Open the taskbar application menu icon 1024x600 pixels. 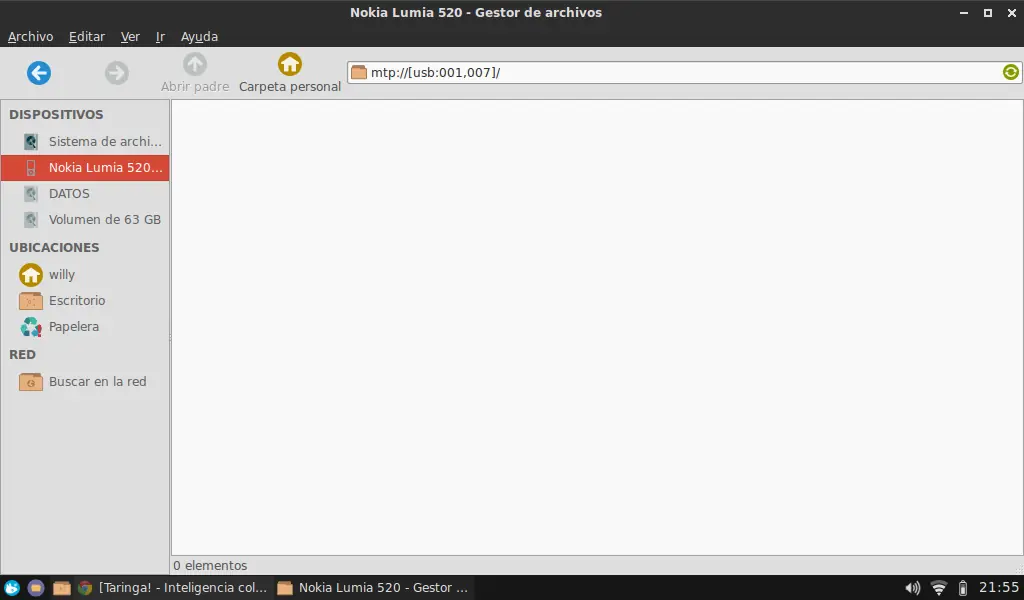[x=12, y=588]
